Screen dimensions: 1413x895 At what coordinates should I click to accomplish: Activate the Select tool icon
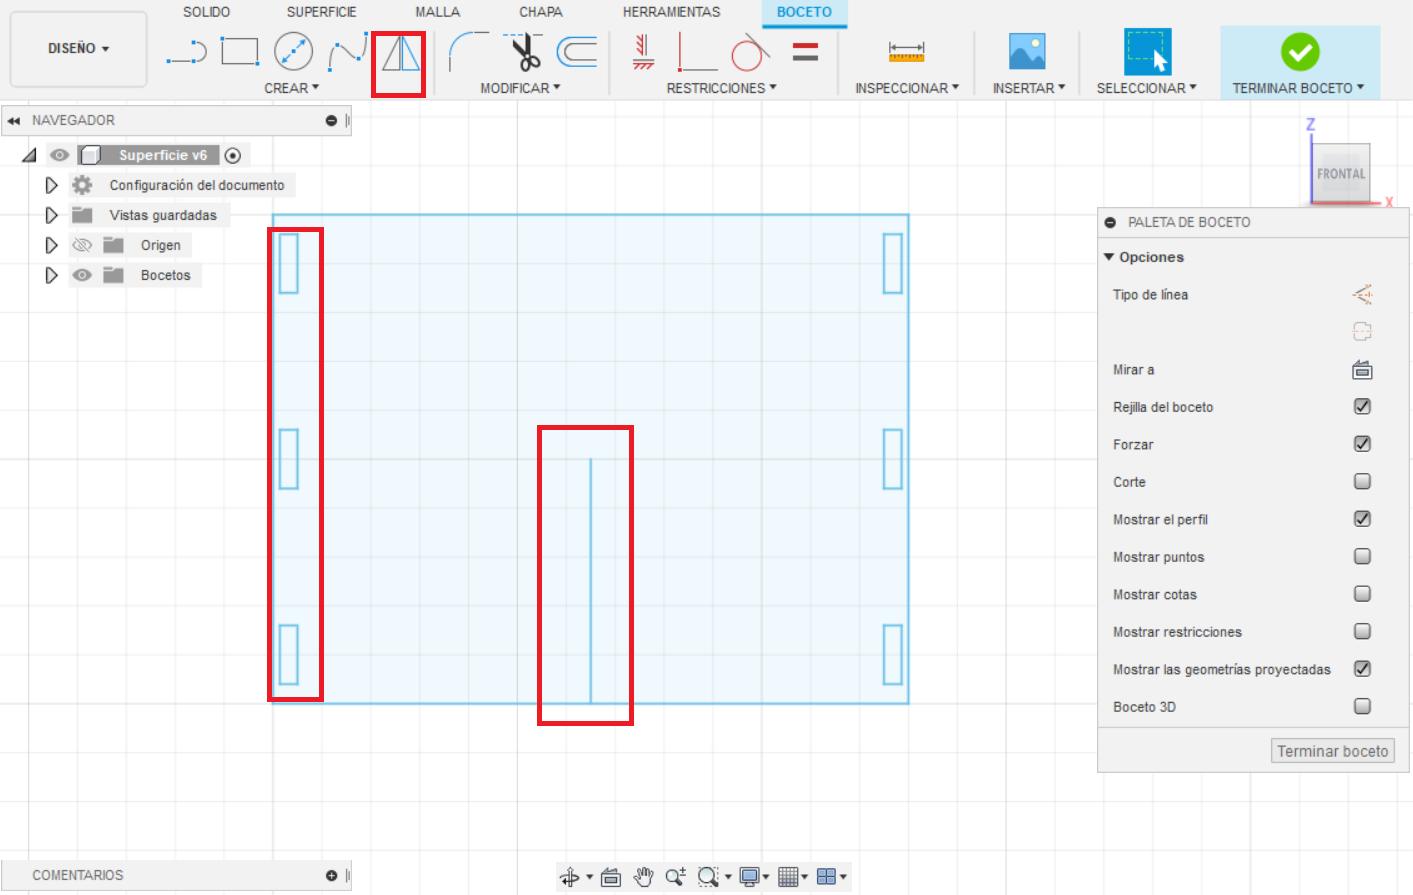1147,51
